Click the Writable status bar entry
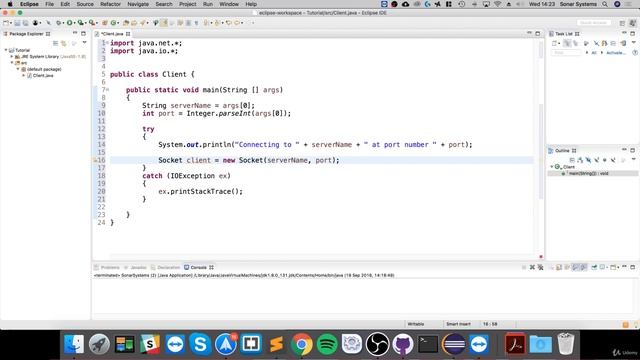 (416, 324)
